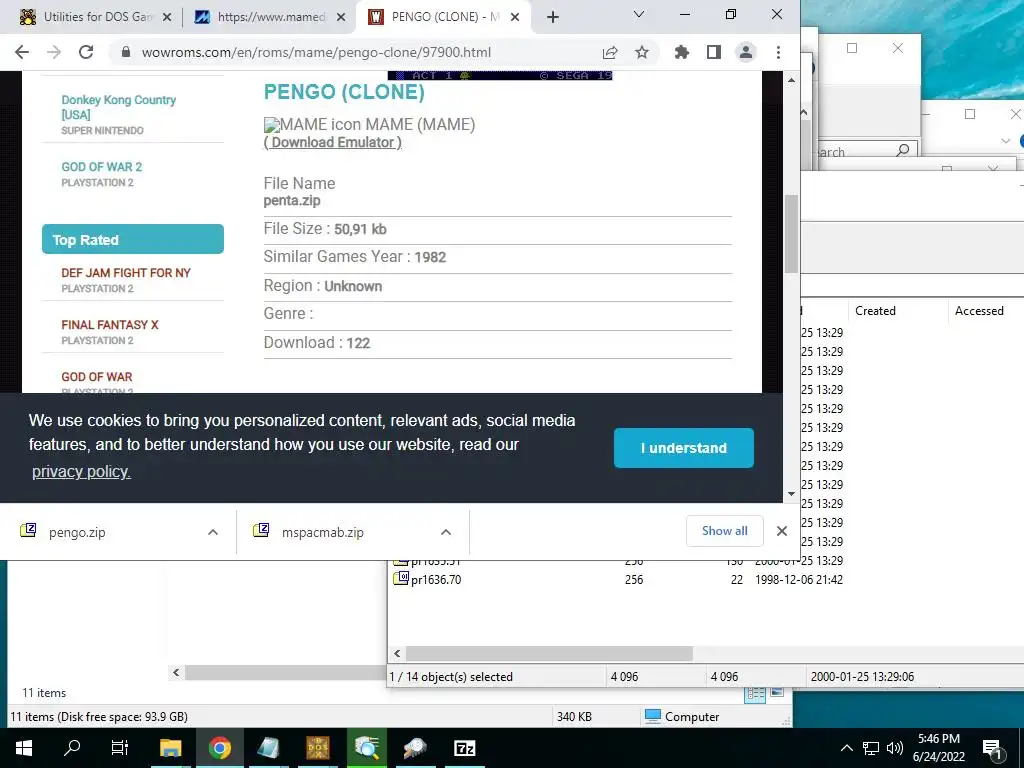Expand mspacmab.zip download options chevron

446,532
